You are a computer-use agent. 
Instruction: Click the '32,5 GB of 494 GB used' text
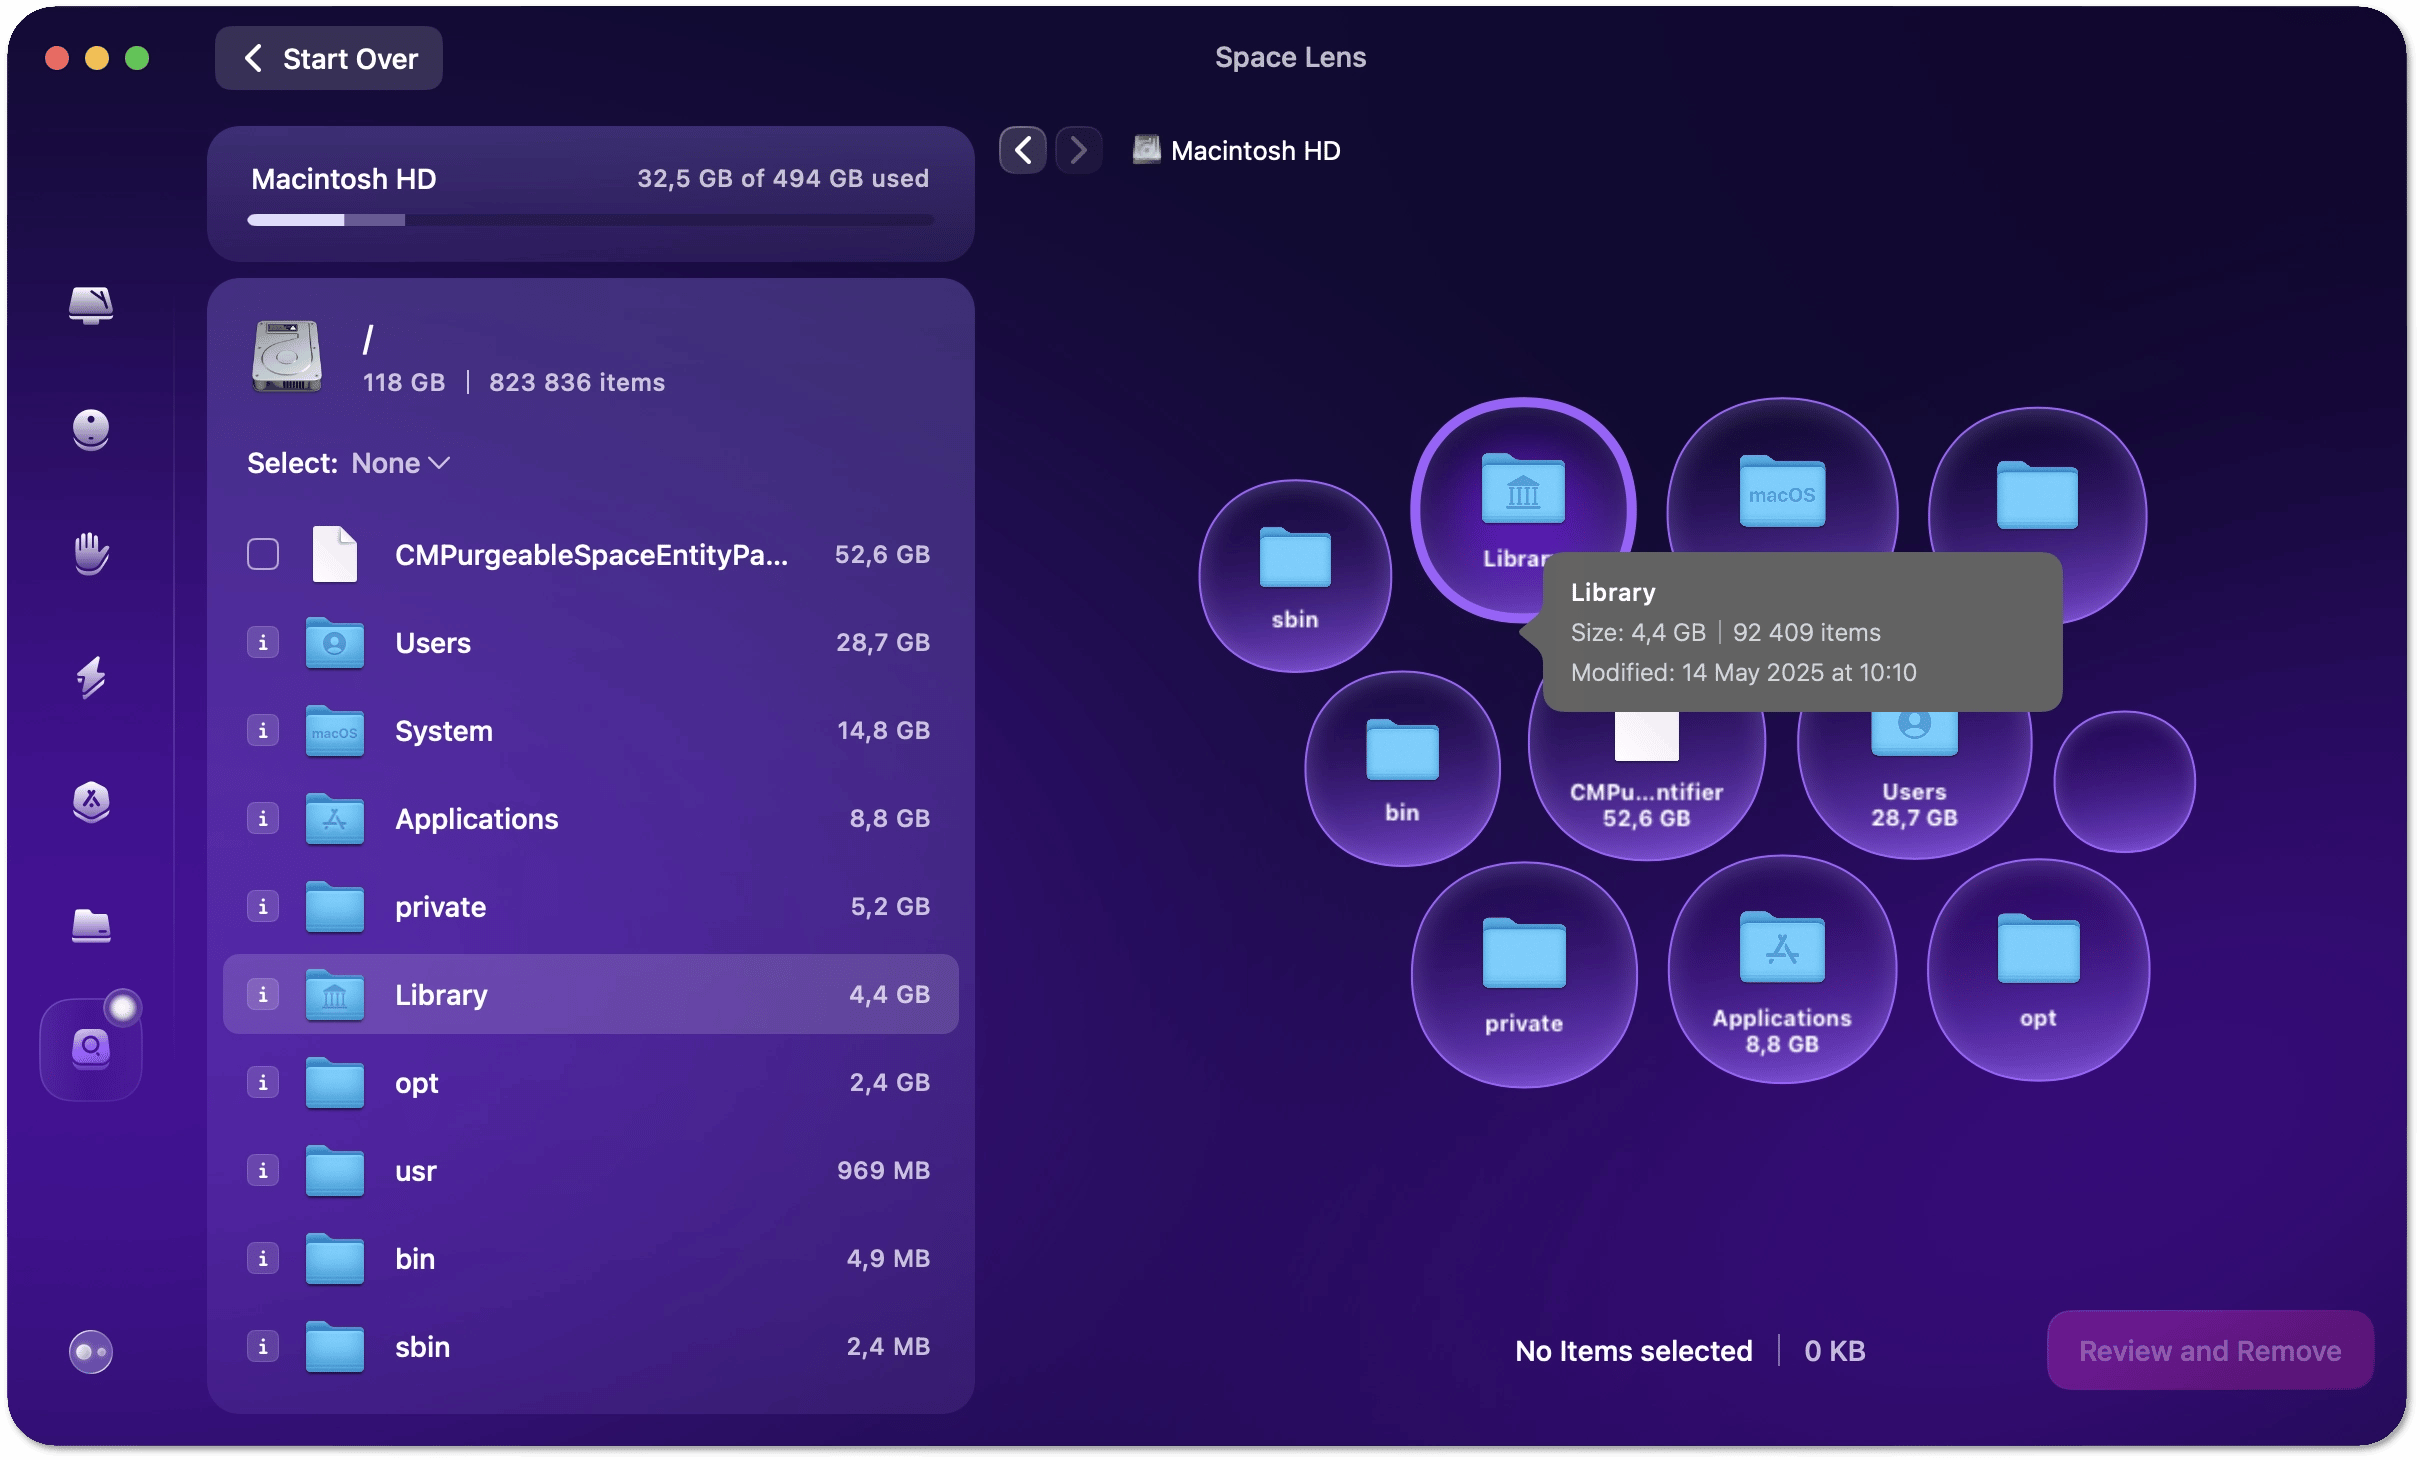(x=783, y=178)
